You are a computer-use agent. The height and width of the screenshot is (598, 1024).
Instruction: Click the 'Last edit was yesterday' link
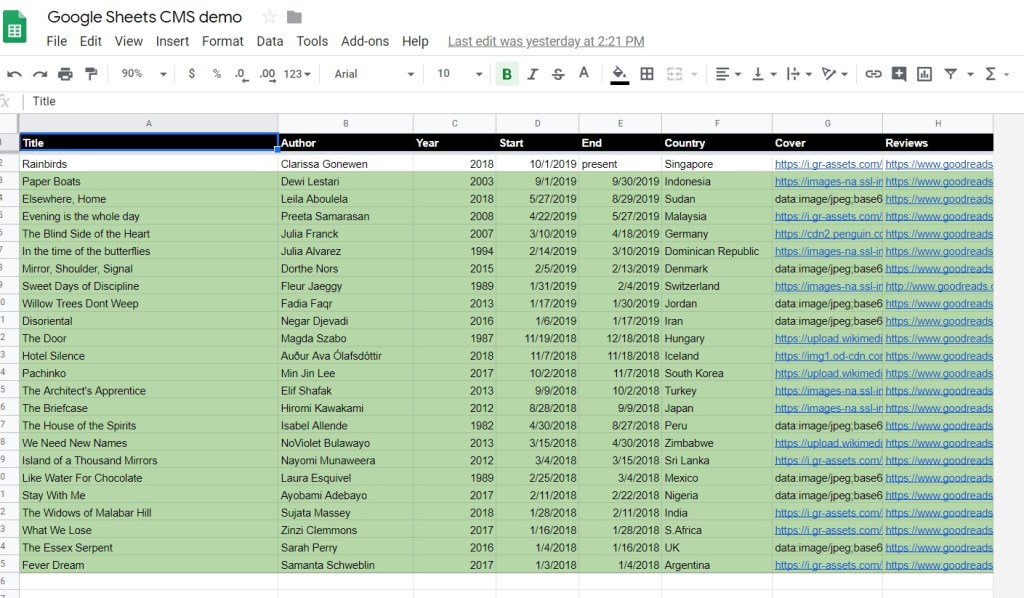click(x=546, y=41)
